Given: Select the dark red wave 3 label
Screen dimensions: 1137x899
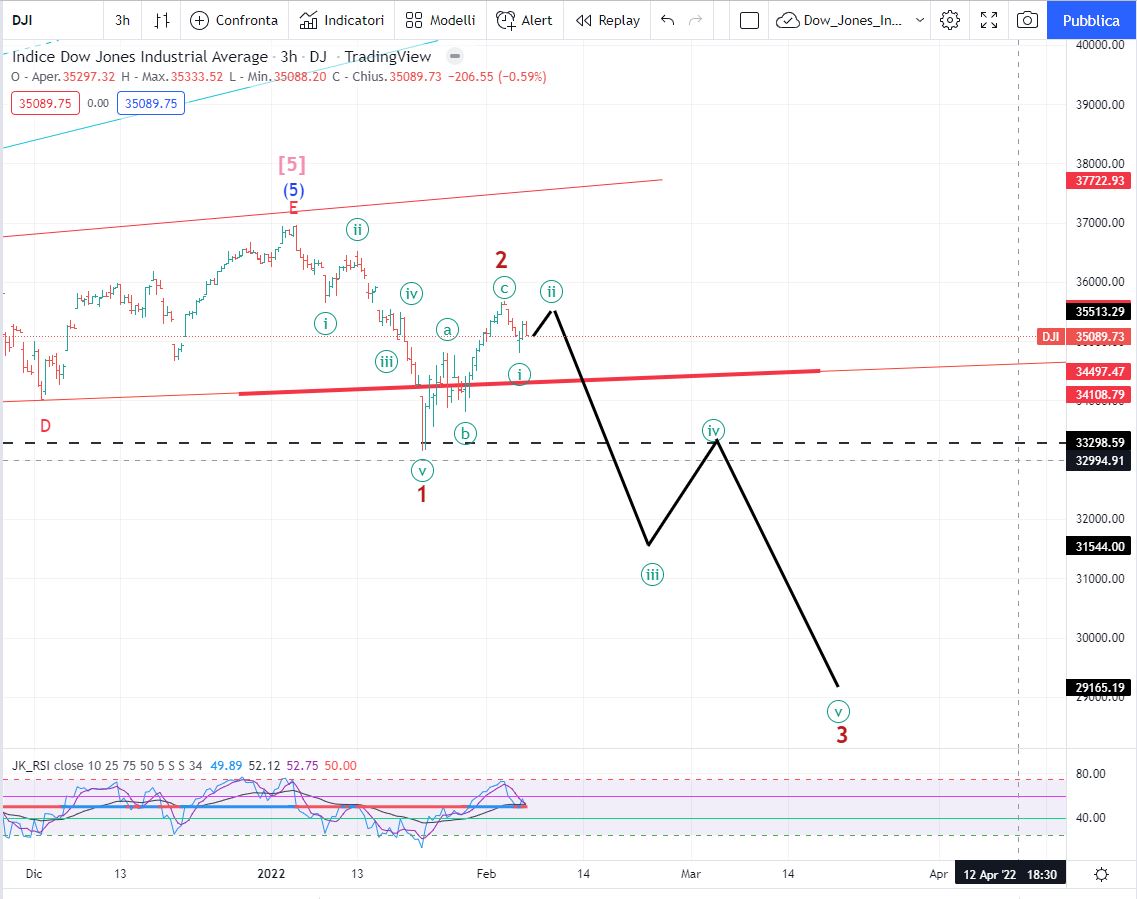Looking at the screenshot, I should click(842, 735).
